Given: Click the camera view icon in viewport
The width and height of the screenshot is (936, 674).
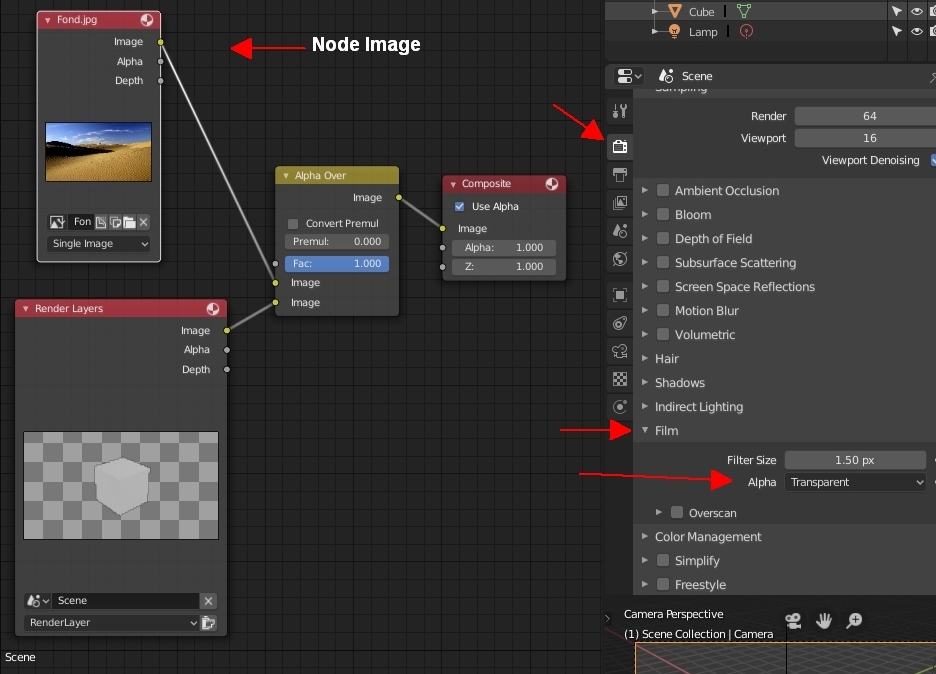Looking at the screenshot, I should (x=793, y=621).
